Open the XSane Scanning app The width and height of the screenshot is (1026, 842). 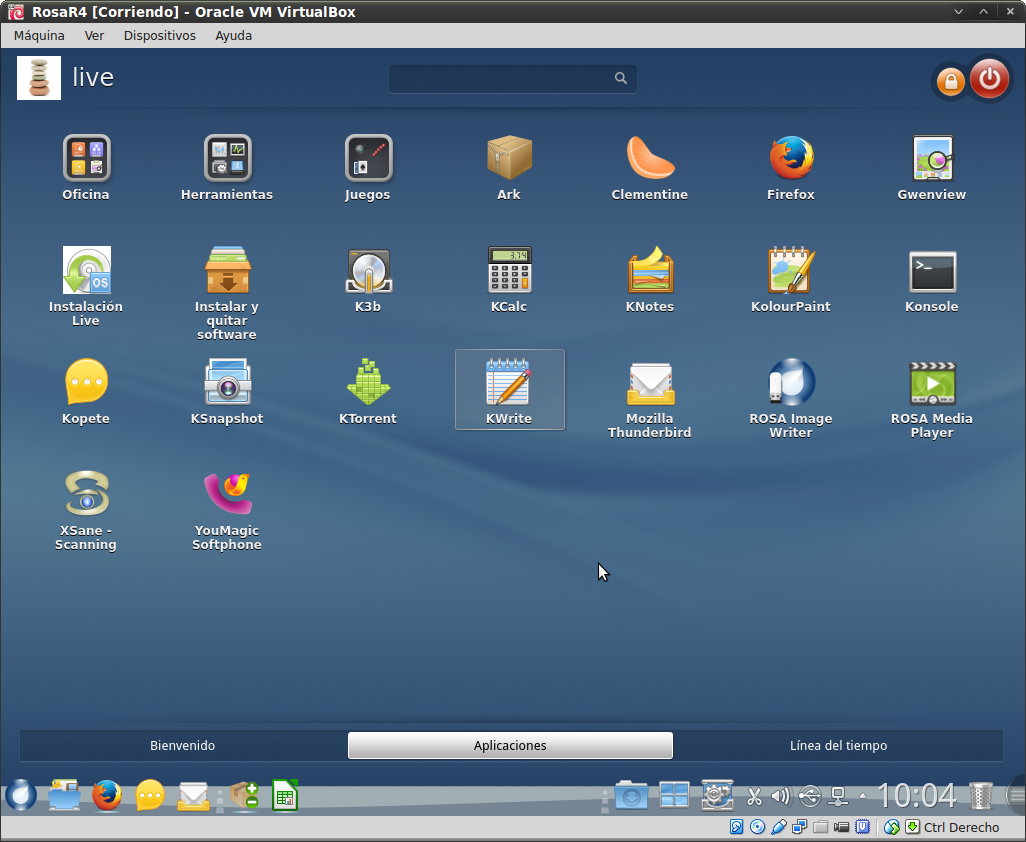click(86, 495)
